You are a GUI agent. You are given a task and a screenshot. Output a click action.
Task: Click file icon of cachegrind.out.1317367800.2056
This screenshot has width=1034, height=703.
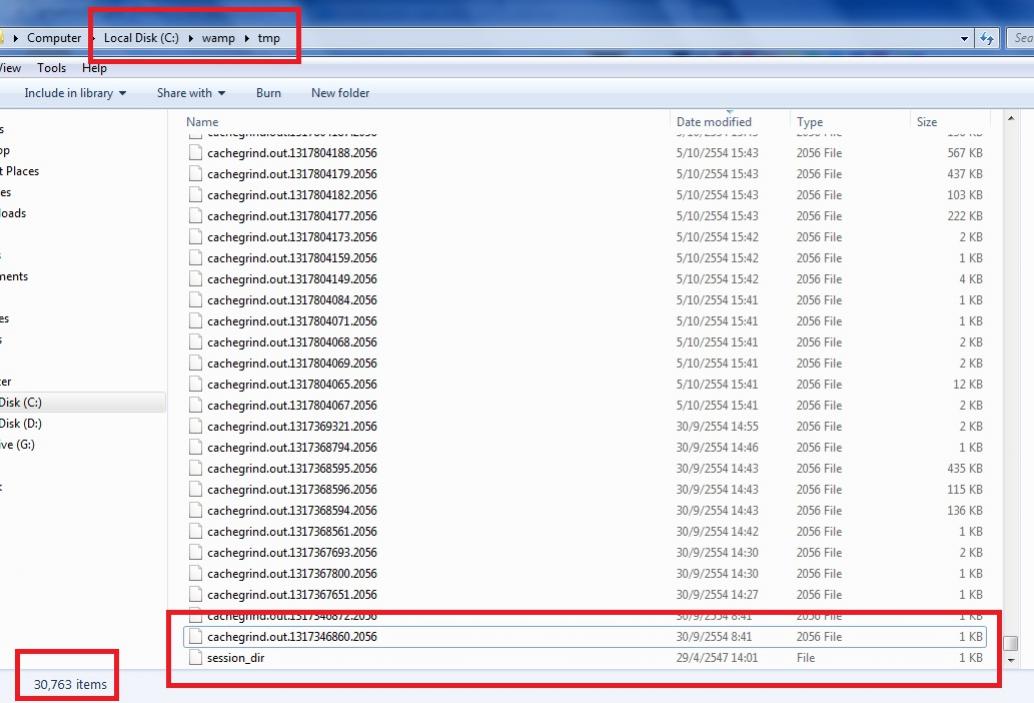[x=195, y=574]
